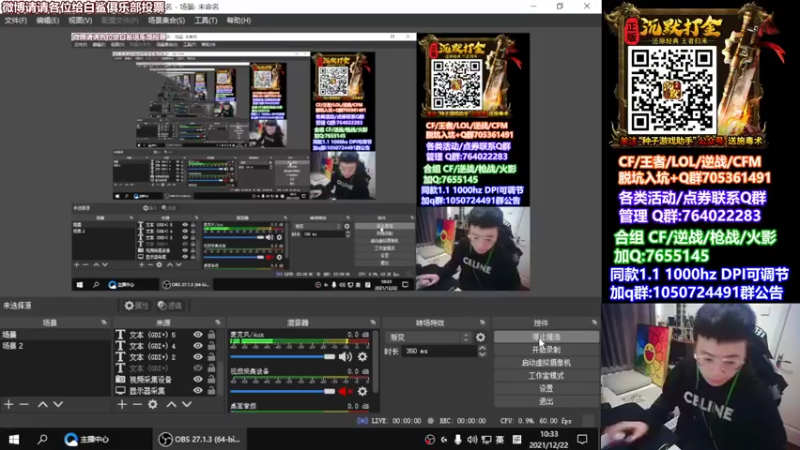The image size is (800, 450).
Task: Hide 显示器采集 using eye icon
Action: 198,391
